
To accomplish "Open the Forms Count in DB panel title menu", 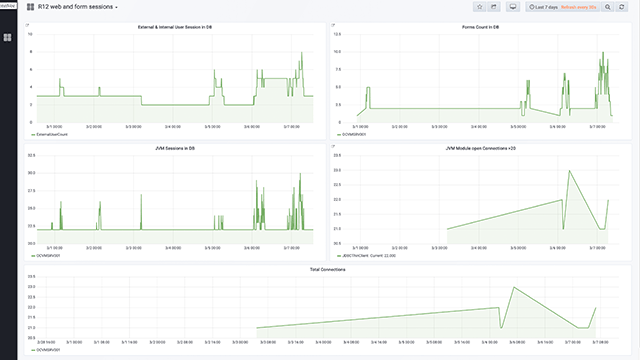I will (480, 27).
